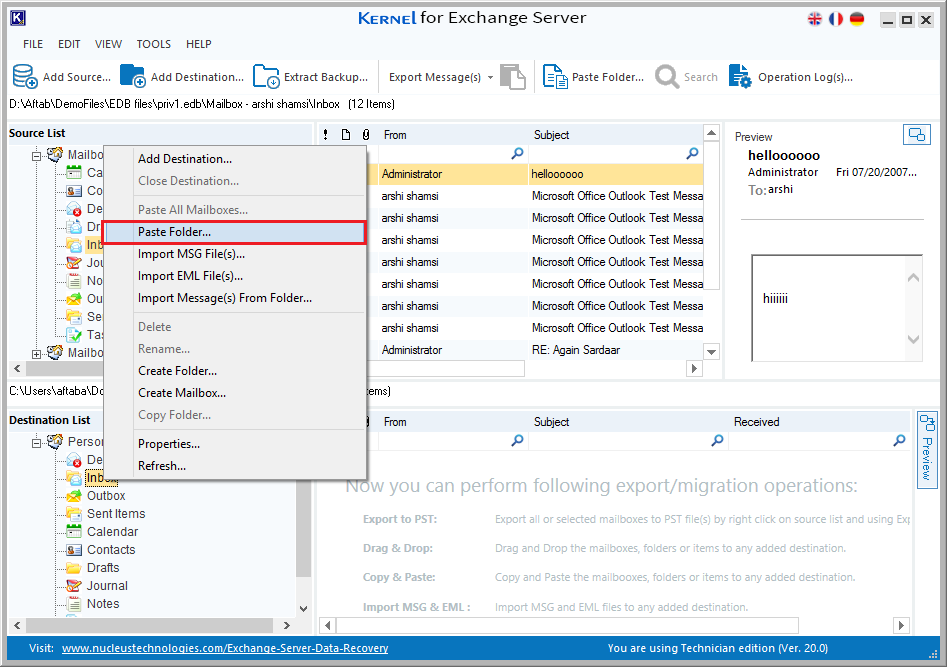Expand the second source Mailbox tree node

36,354
